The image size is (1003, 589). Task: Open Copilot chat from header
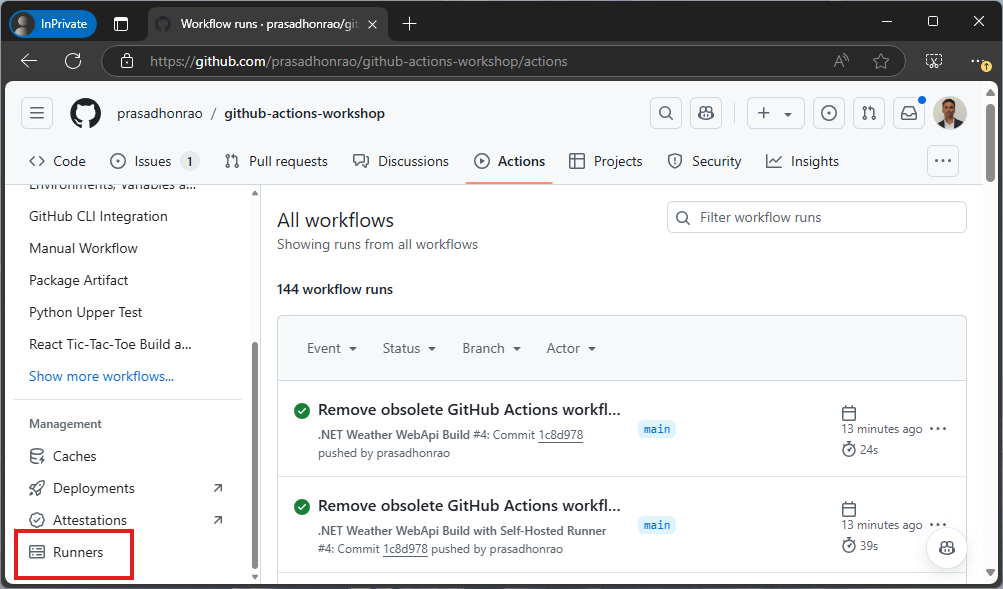click(706, 113)
